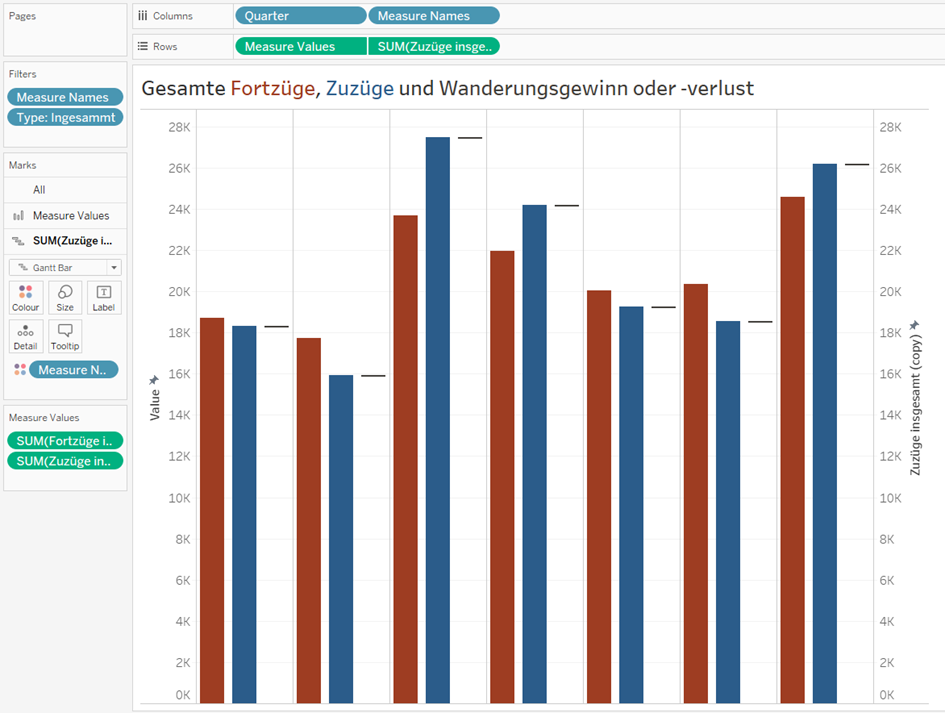Image resolution: width=945 pixels, height=713 pixels.
Task: Click the bar chart icon beside Measure Values
Action: pyautogui.click(x=20, y=215)
